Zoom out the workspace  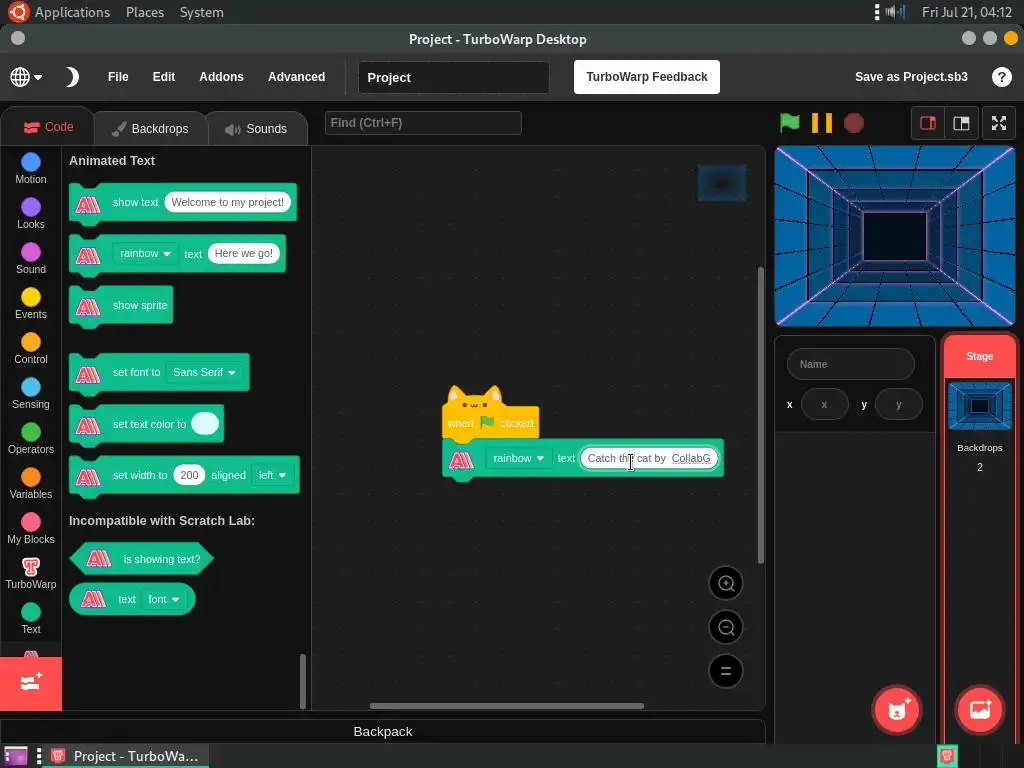click(726, 627)
